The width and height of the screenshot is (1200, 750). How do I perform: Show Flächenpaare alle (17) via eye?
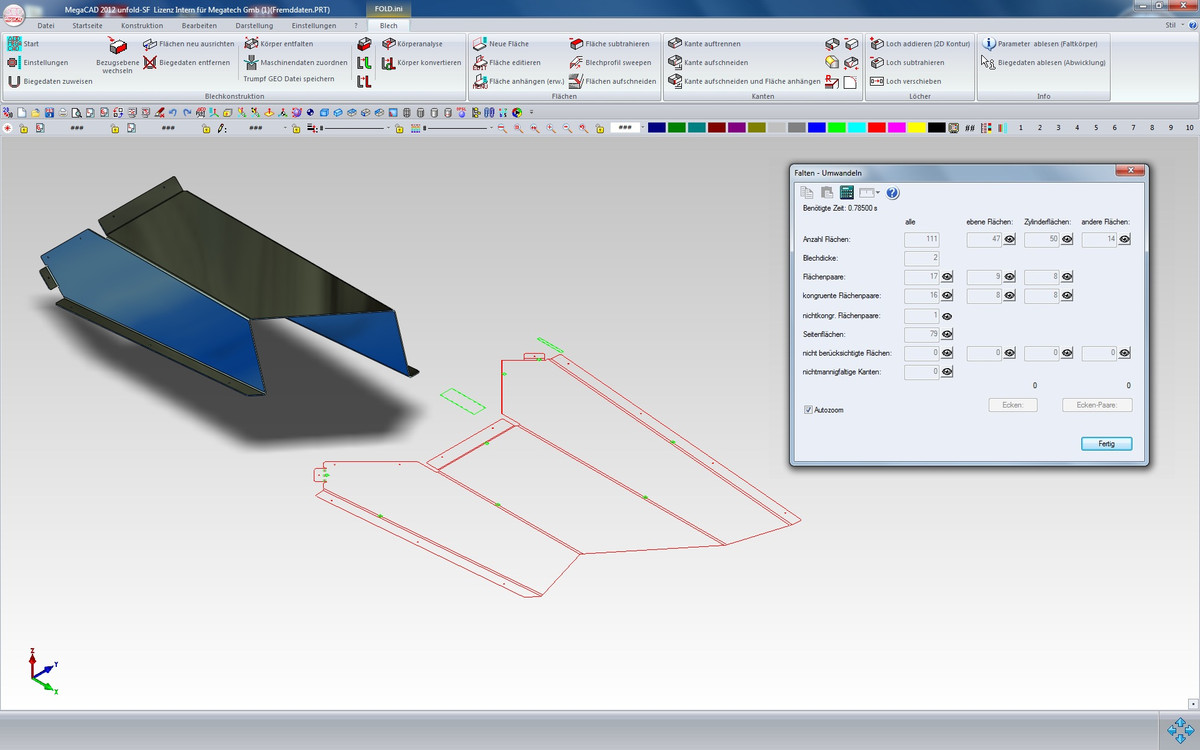coord(947,277)
